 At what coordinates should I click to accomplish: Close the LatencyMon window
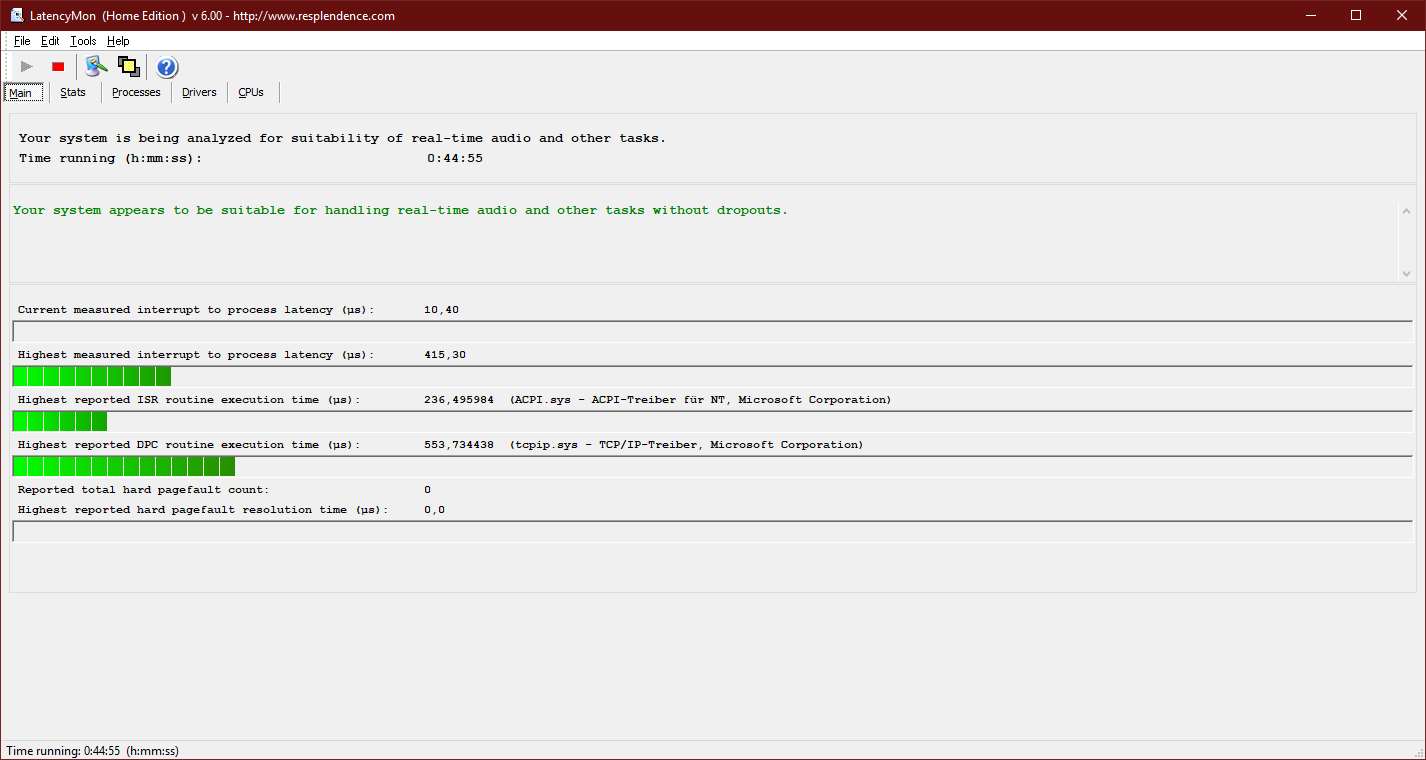(x=1402, y=15)
